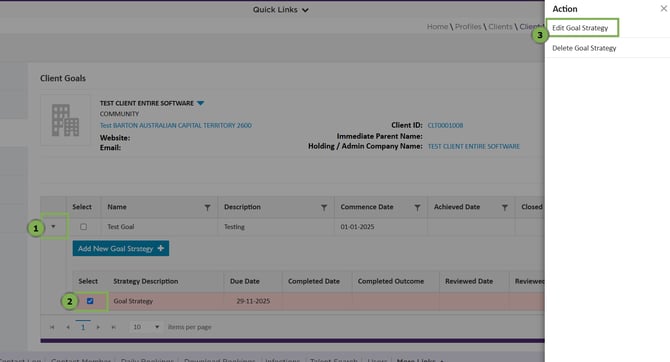The image size is (670, 362).
Task: Close the Action panel with X
Action: click(x=663, y=9)
